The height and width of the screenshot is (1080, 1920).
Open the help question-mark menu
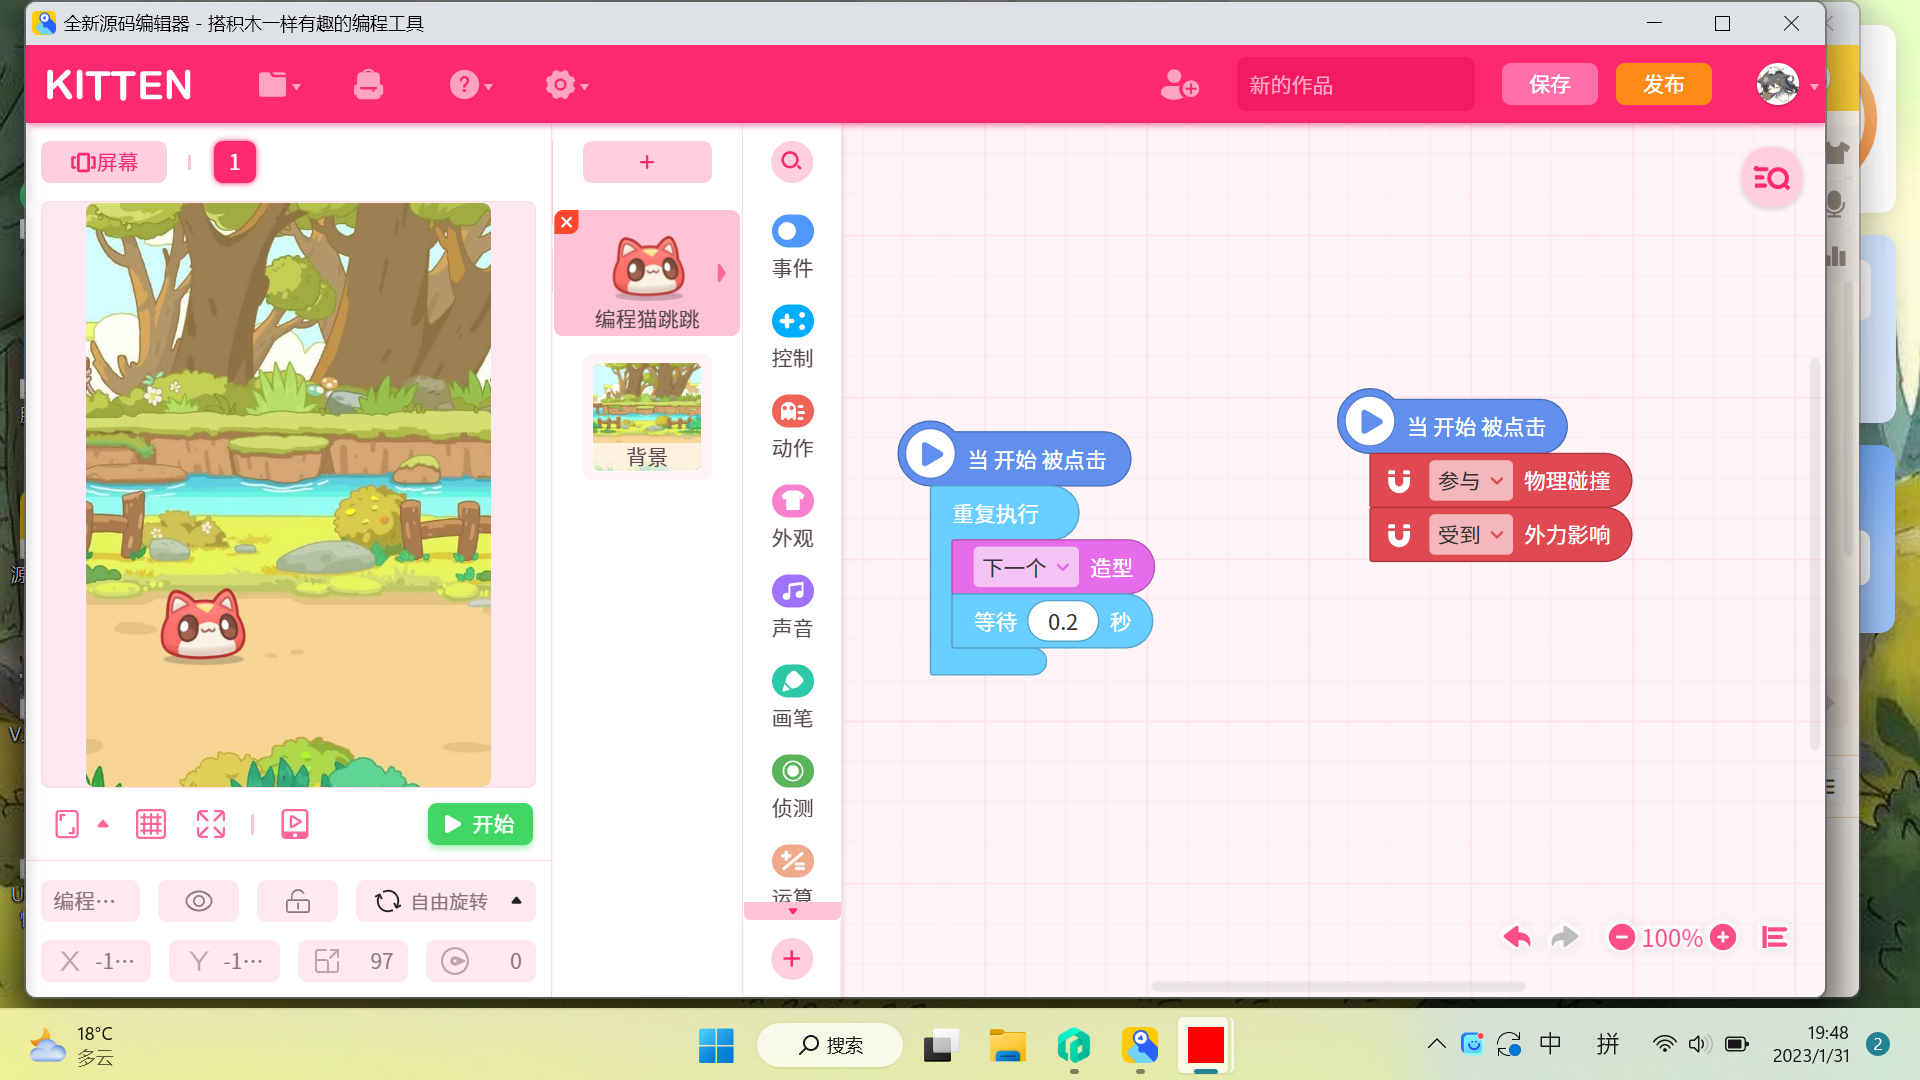470,85
